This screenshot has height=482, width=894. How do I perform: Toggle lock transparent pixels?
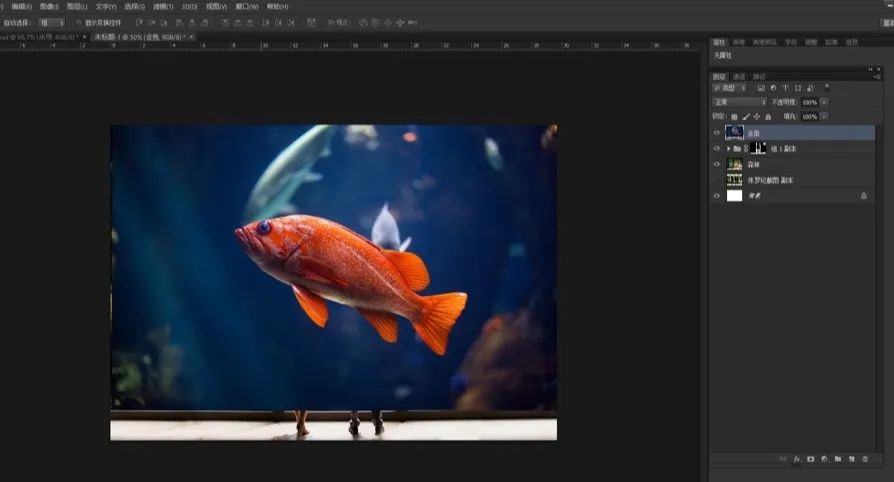(734, 117)
